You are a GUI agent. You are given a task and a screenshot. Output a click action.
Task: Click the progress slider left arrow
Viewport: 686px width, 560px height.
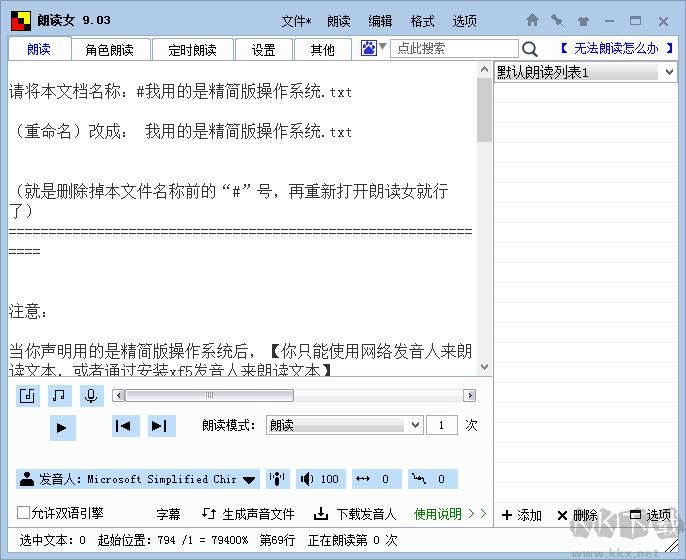tap(118, 396)
